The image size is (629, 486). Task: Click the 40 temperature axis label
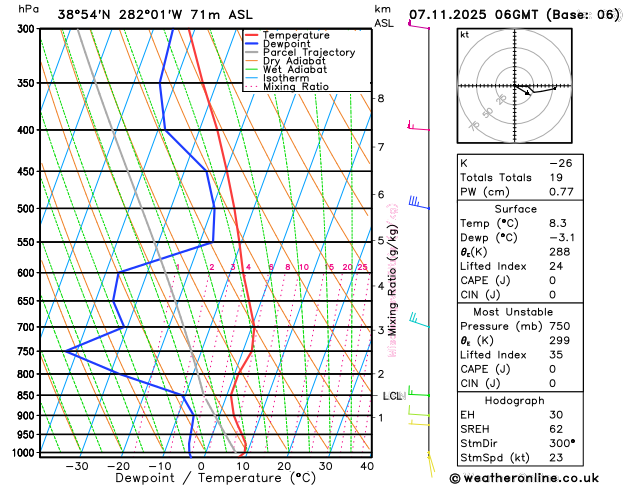pos(367,466)
